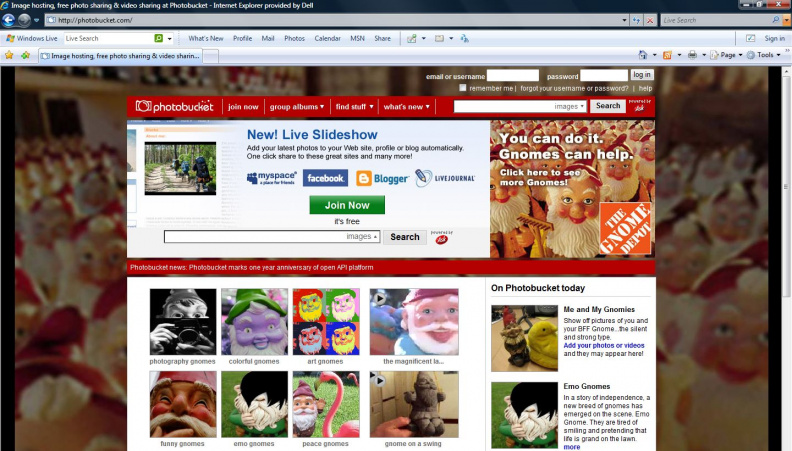Click the browser Back arrow button
The image size is (792, 451).
pos(9,20)
